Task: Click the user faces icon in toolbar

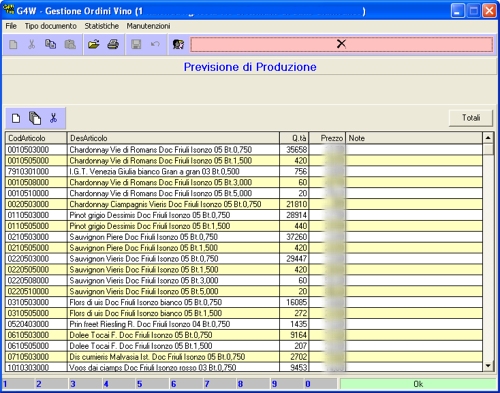Action: point(178,44)
